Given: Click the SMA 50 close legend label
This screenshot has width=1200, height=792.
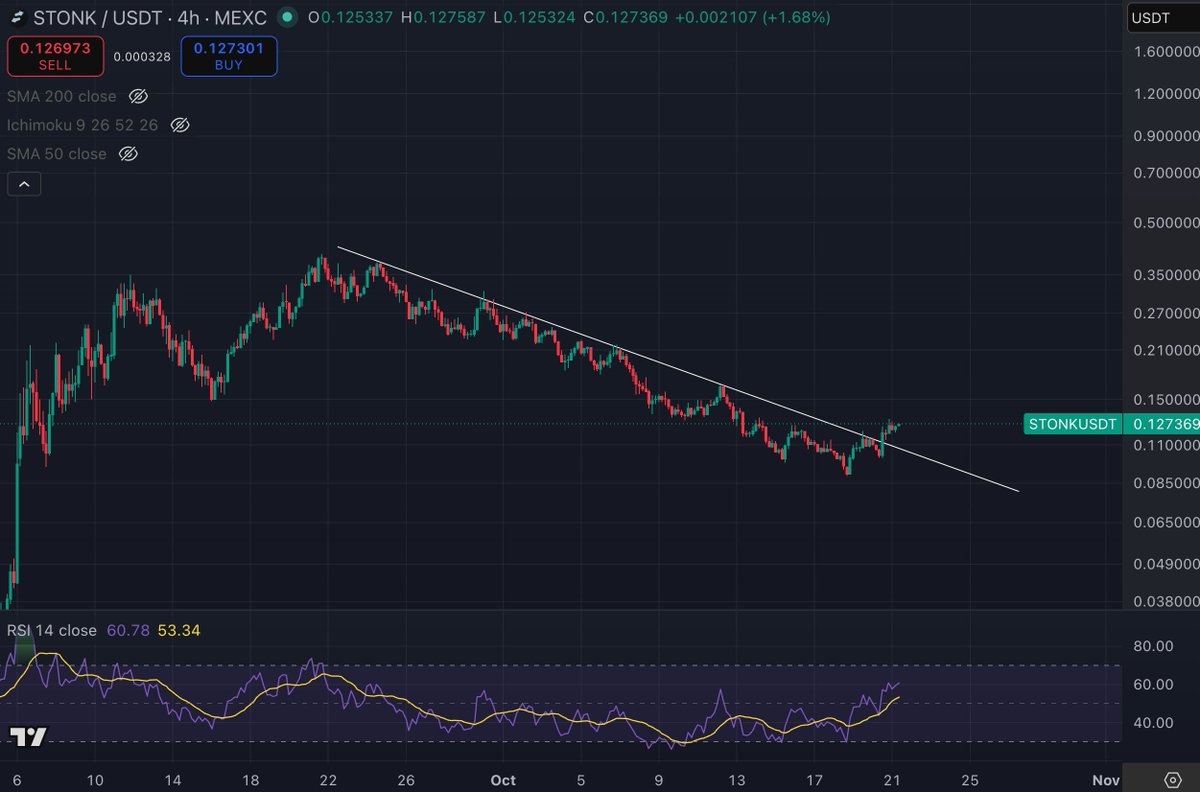Looking at the screenshot, I should coord(57,154).
